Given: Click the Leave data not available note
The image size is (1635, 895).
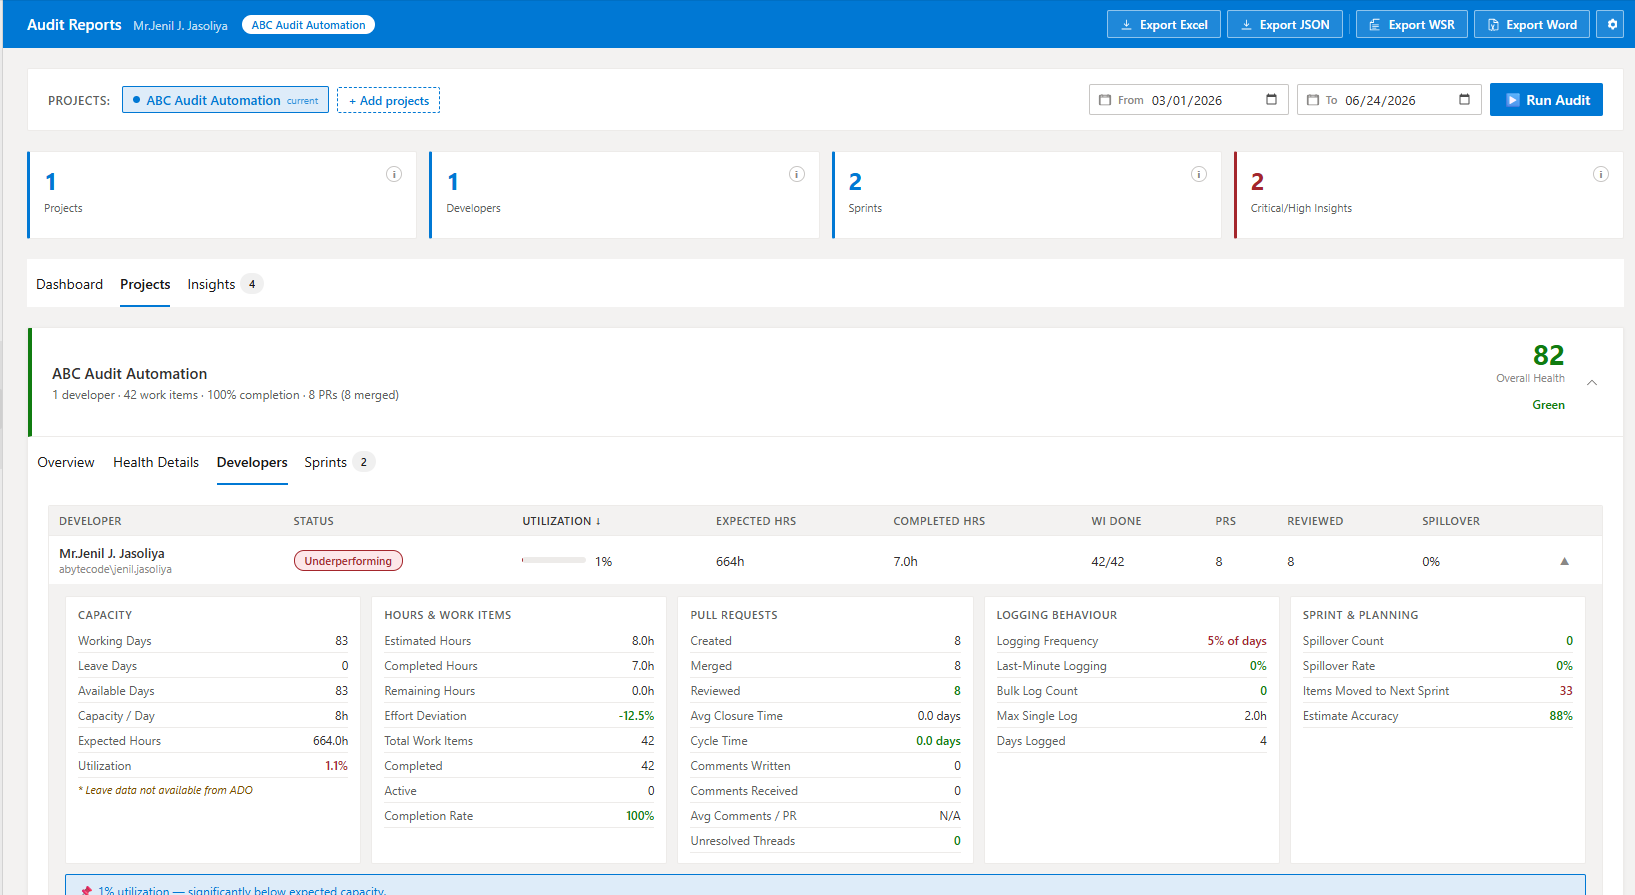Looking at the screenshot, I should point(166,790).
